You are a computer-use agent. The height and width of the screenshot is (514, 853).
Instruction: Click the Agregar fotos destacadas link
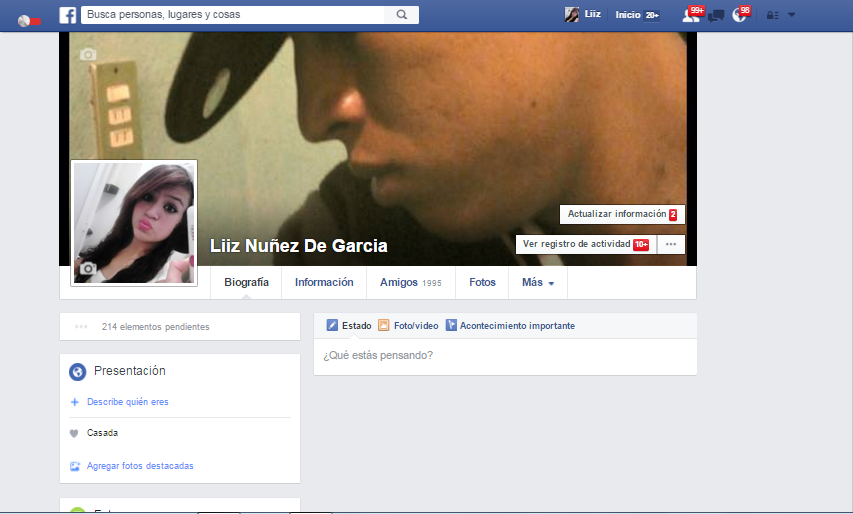(140, 466)
